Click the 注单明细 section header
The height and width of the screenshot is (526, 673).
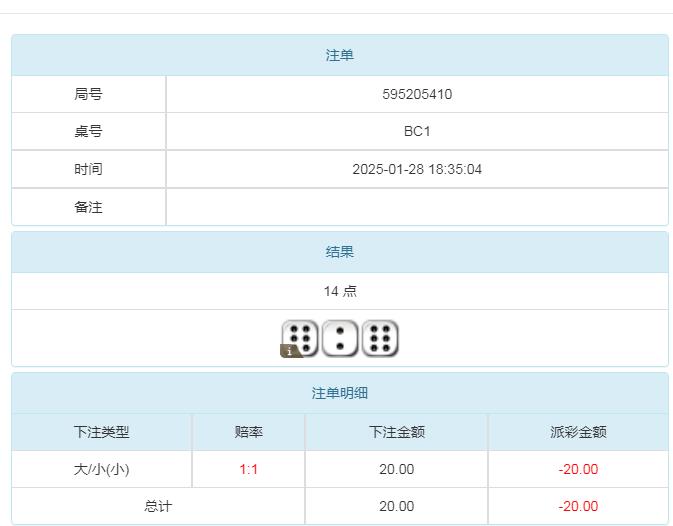[x=340, y=393]
